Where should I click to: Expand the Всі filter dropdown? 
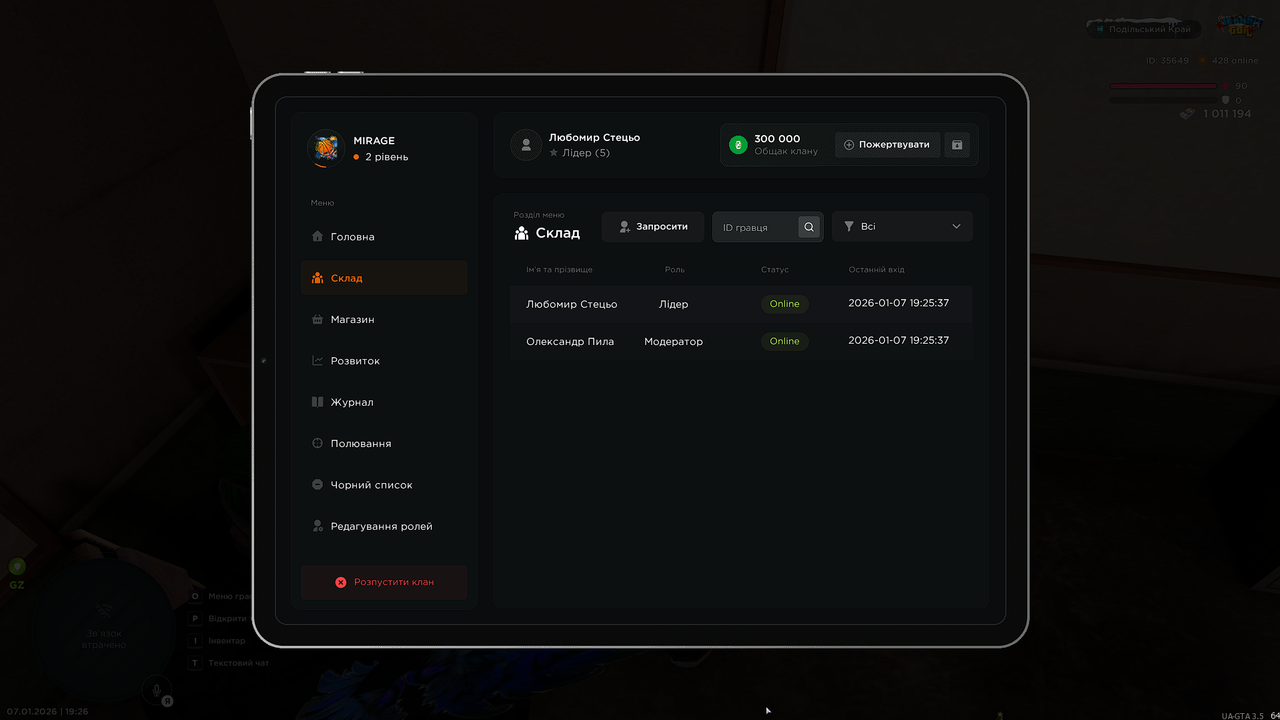coord(902,227)
